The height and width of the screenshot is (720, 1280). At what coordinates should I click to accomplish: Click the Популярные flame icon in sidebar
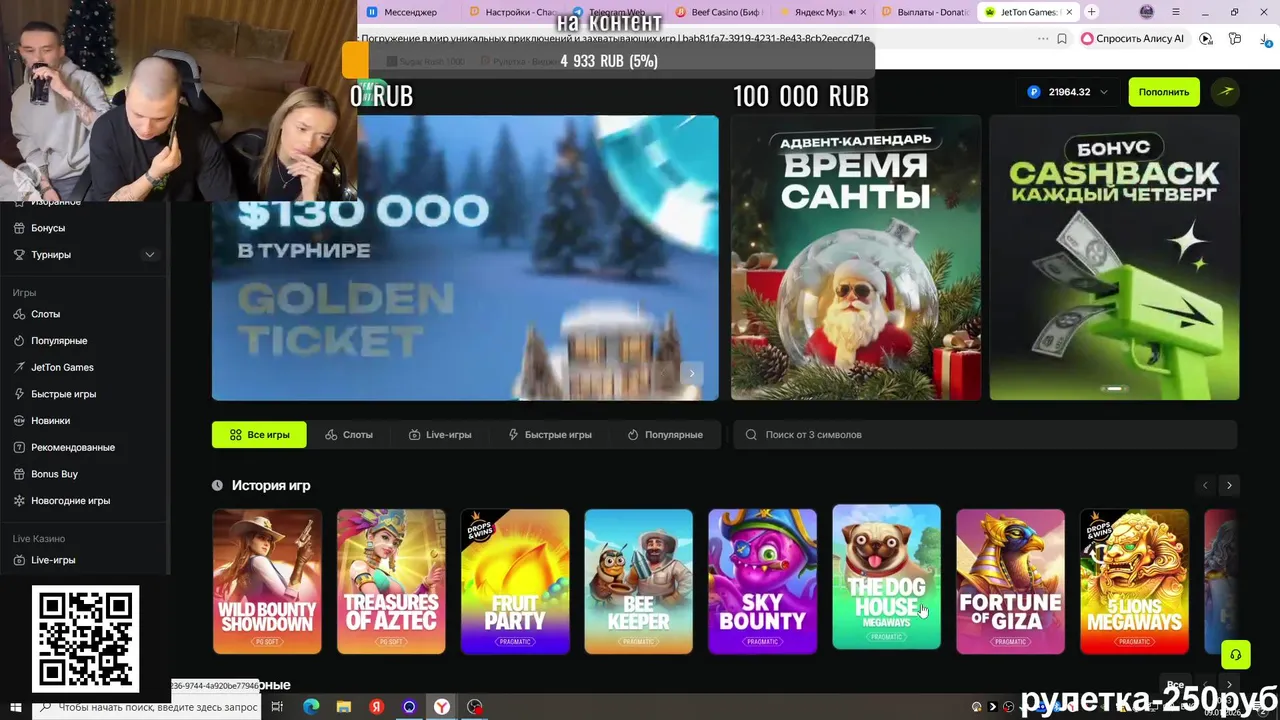20,341
